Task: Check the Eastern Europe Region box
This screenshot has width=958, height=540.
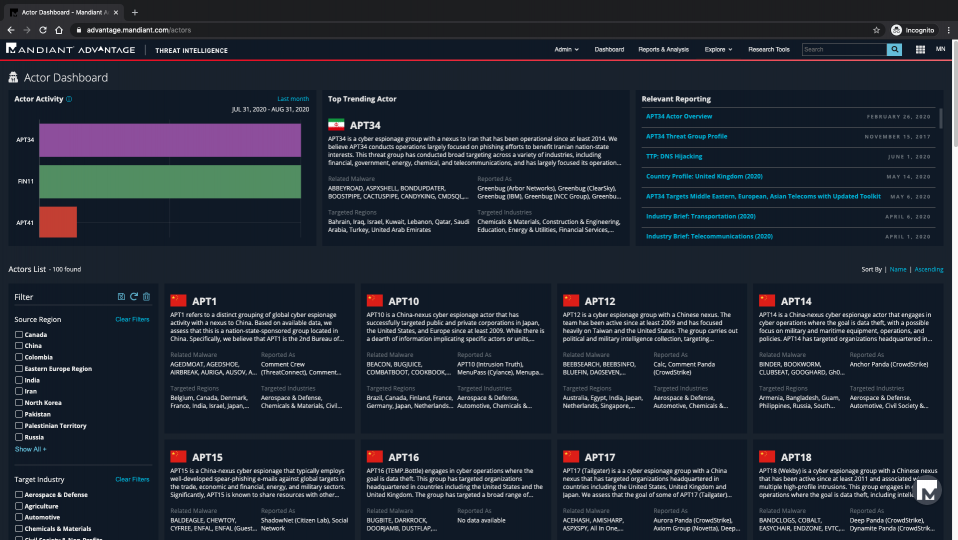Action: (19, 369)
